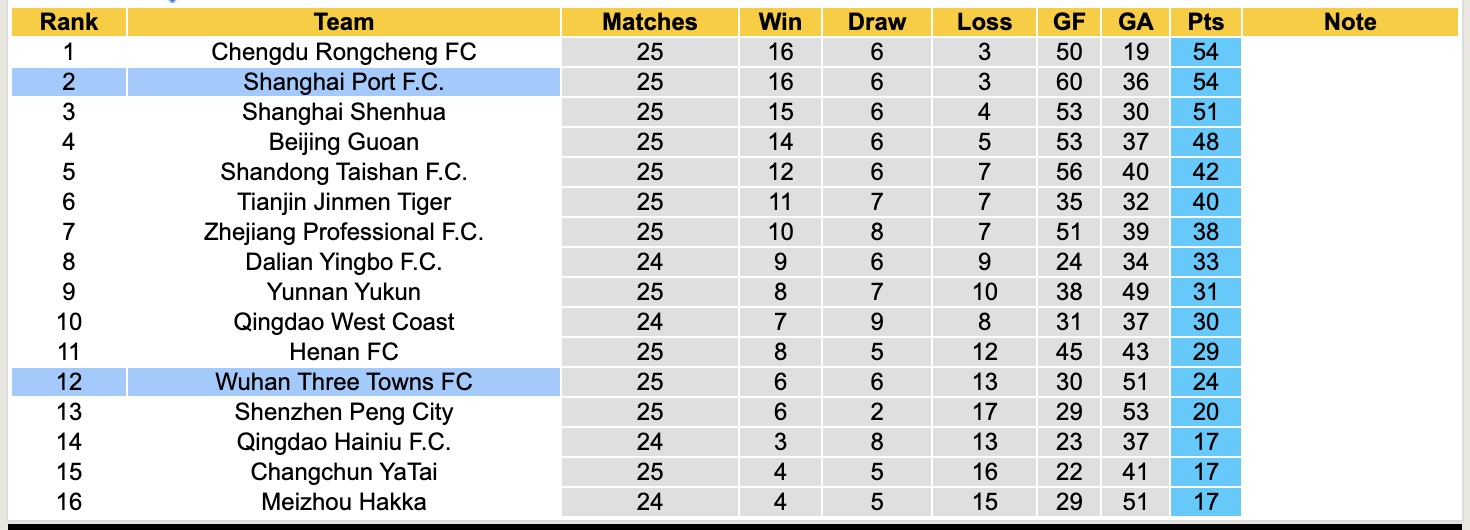Click the Rank column header
Image resolution: width=1470 pixels, height=530 pixels.
click(x=68, y=22)
